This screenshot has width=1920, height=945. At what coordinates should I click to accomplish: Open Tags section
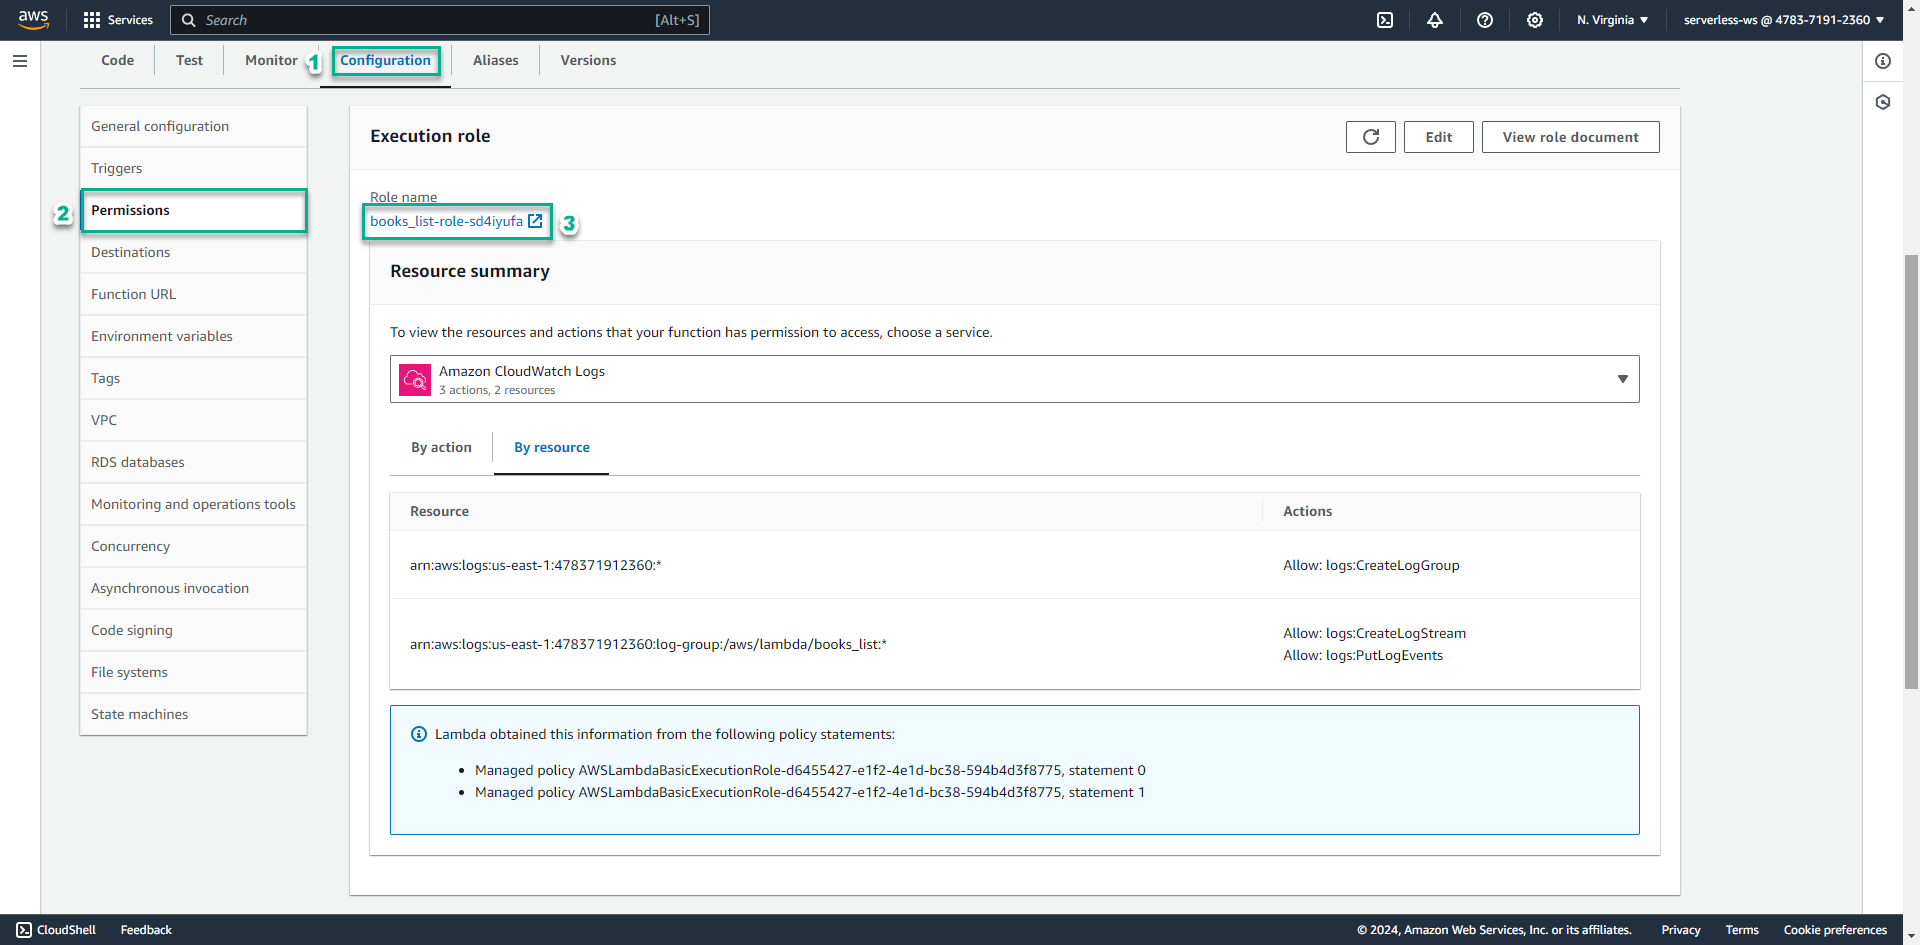[193, 378]
